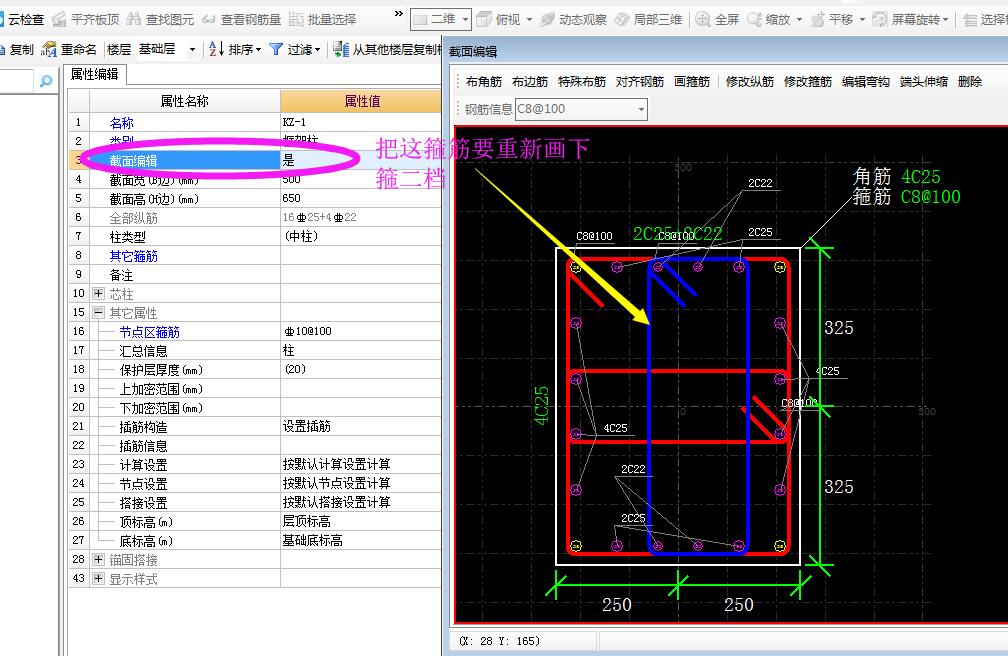Expand the 锚固搭接 tree node

[x=98, y=560]
